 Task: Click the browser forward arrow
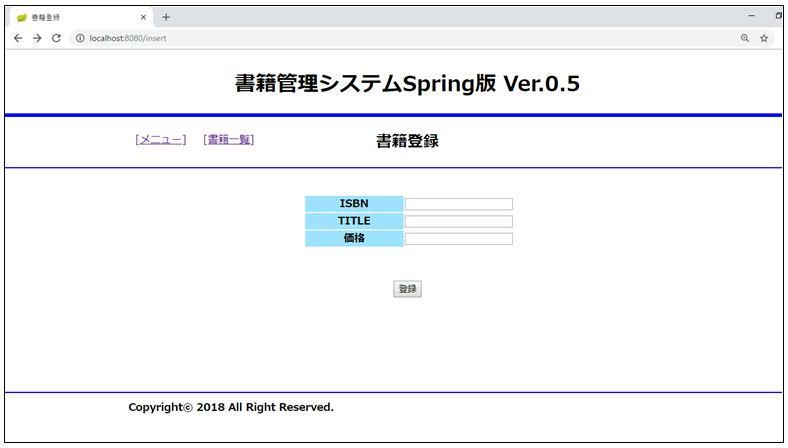37,38
